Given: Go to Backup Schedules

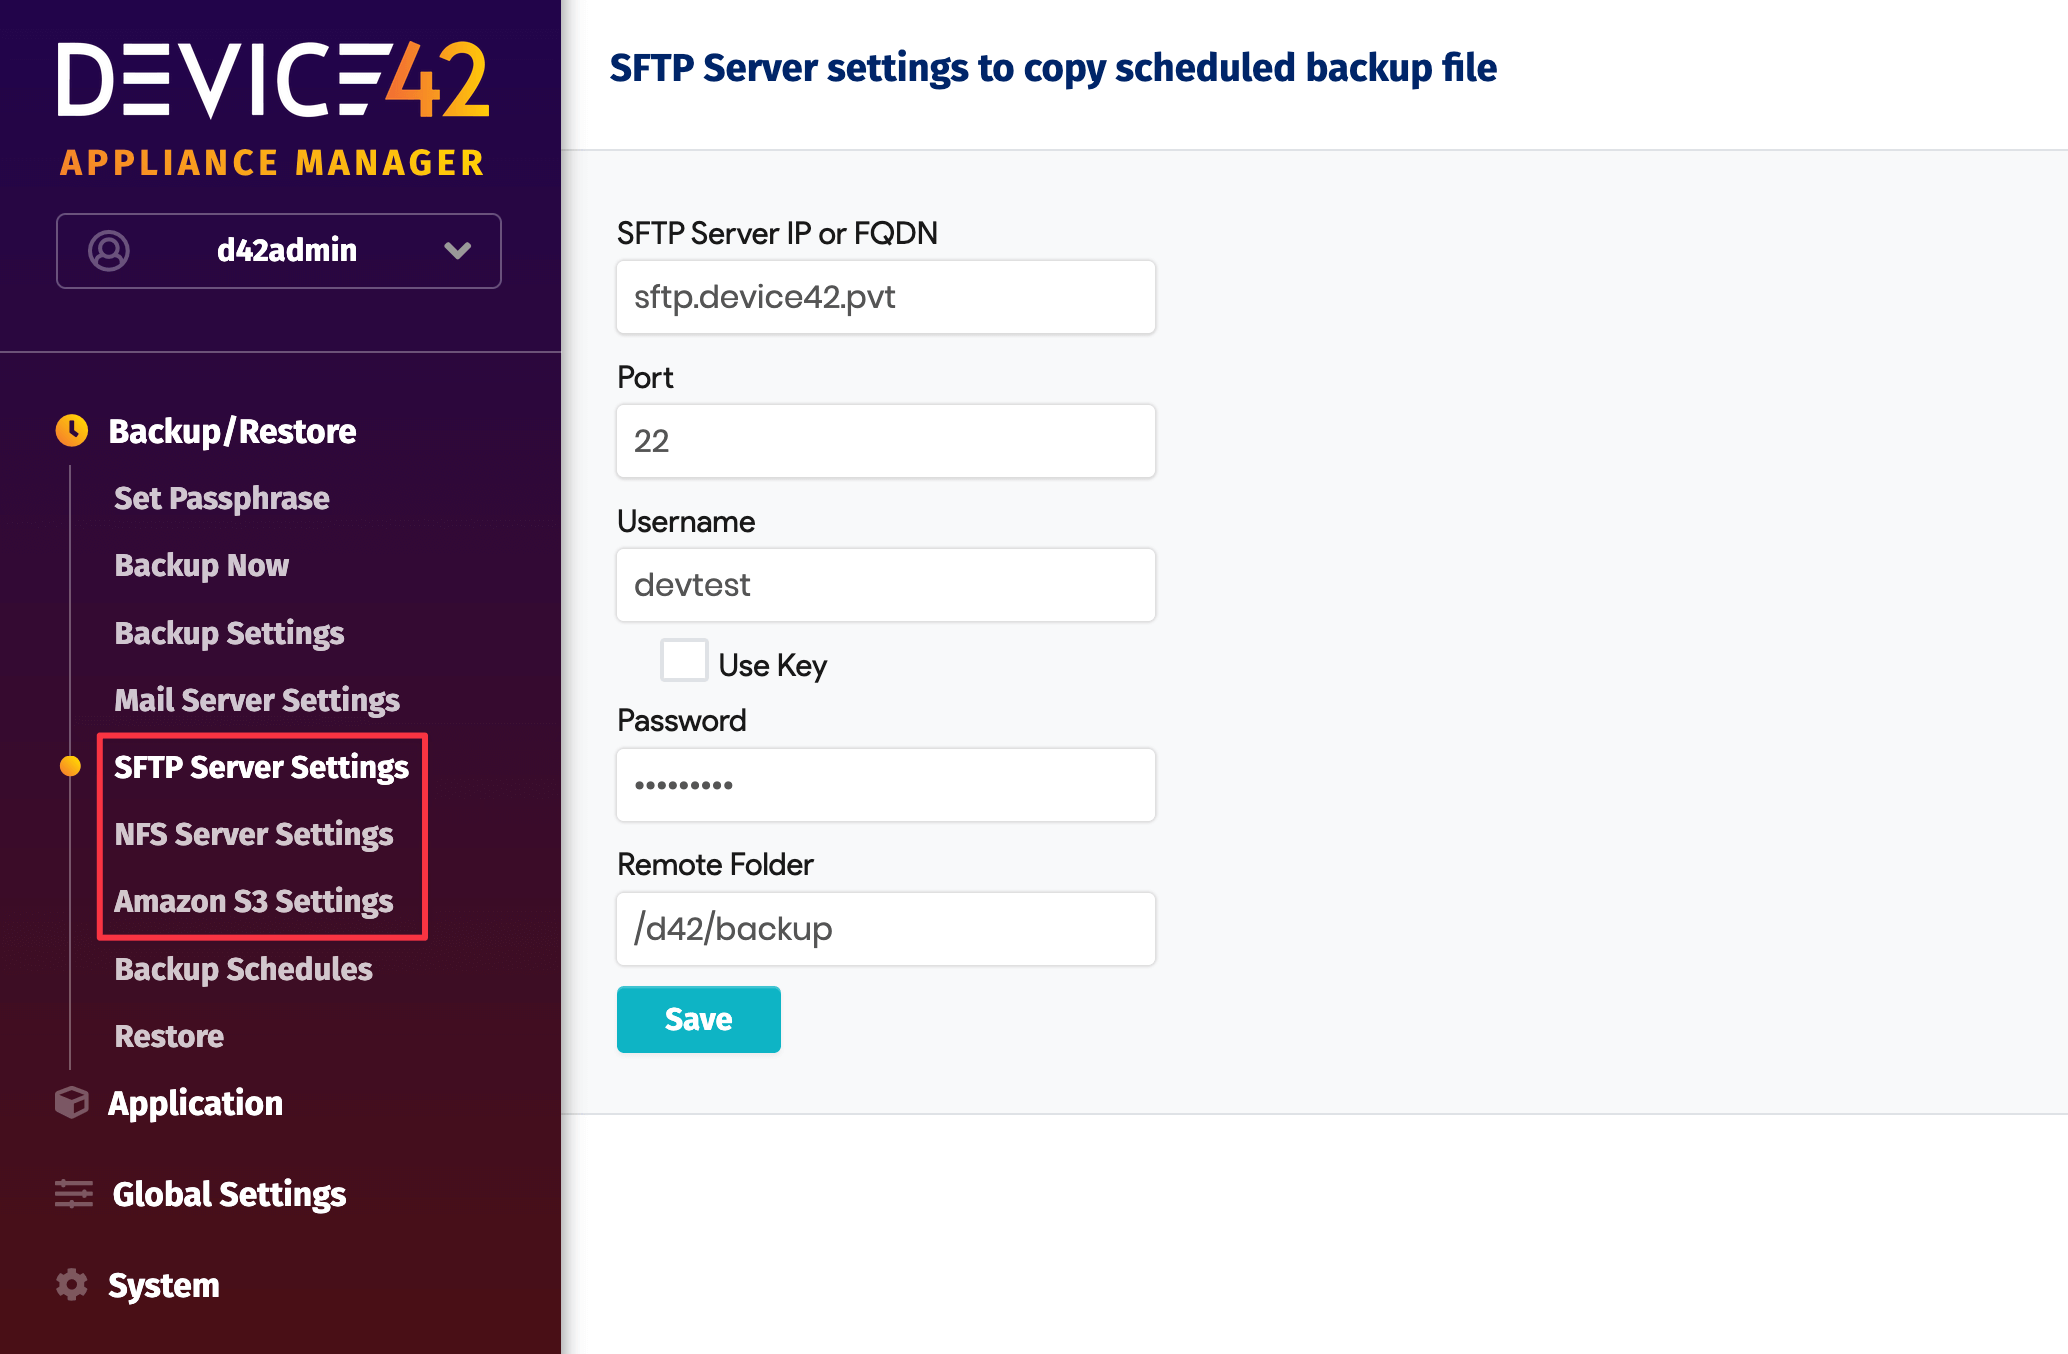Looking at the screenshot, I should tap(243, 968).
